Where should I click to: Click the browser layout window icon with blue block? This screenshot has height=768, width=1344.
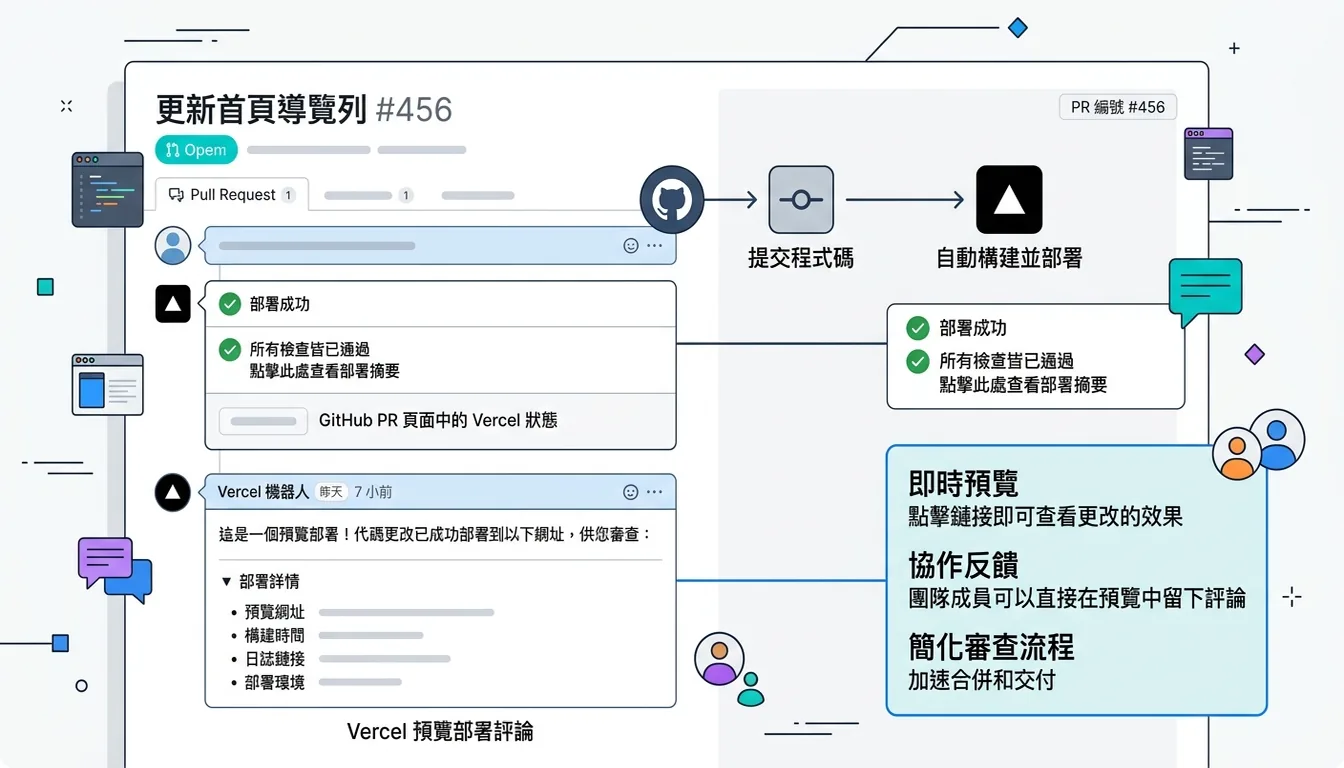108,384
